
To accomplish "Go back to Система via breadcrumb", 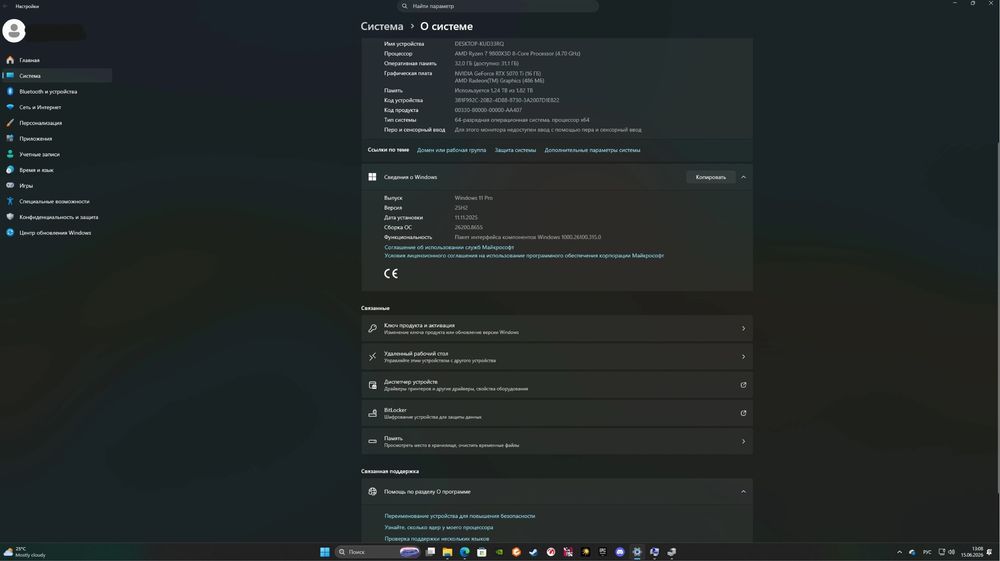I will [x=381, y=26].
